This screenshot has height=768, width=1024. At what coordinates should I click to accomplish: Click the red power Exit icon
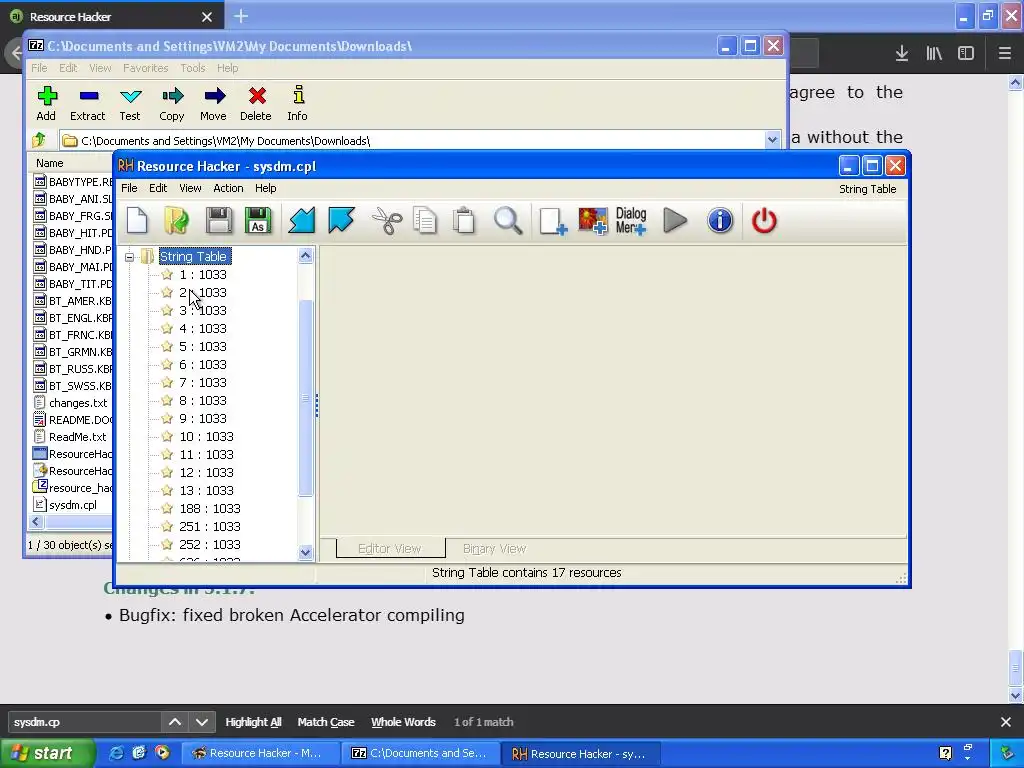[764, 221]
